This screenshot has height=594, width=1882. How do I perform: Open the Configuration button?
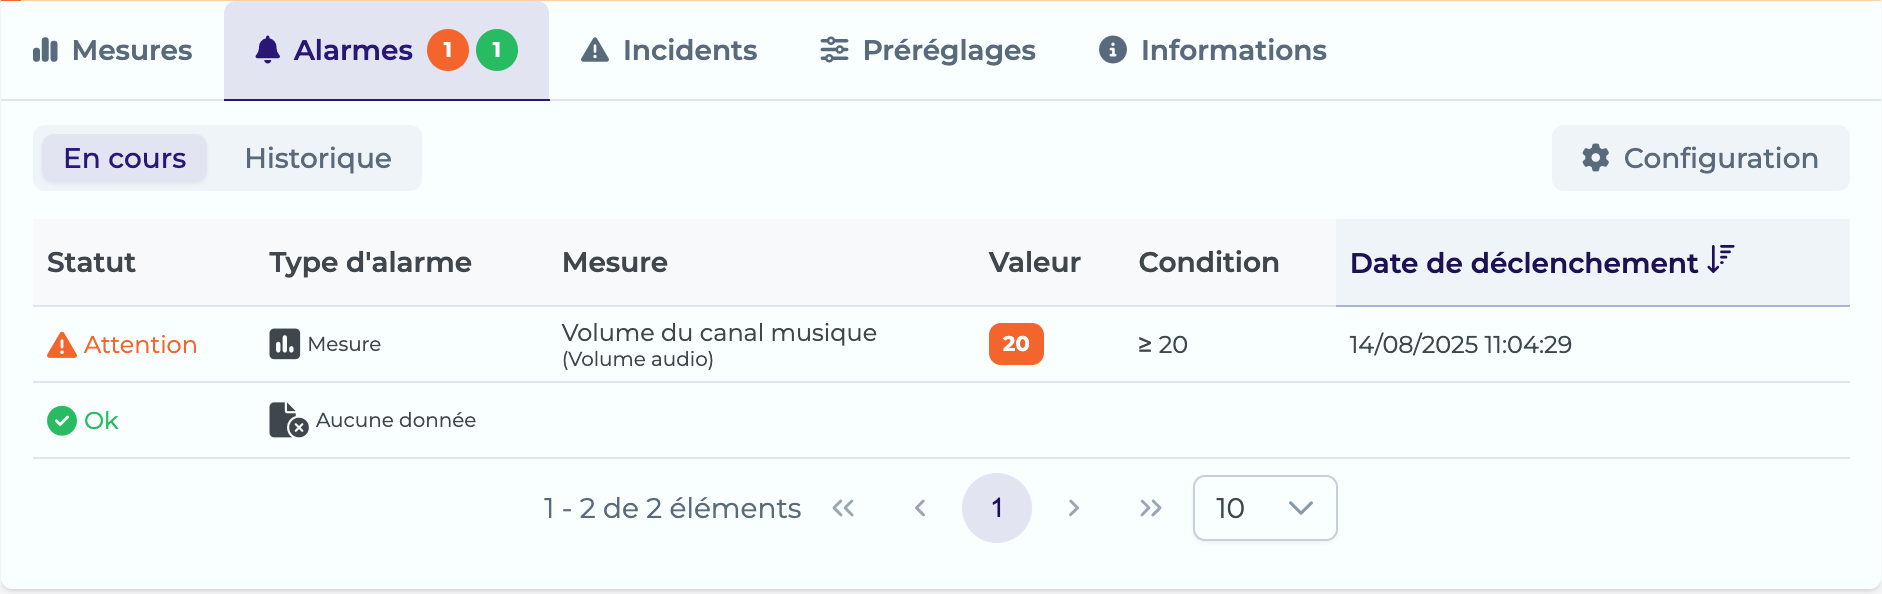(x=1700, y=158)
